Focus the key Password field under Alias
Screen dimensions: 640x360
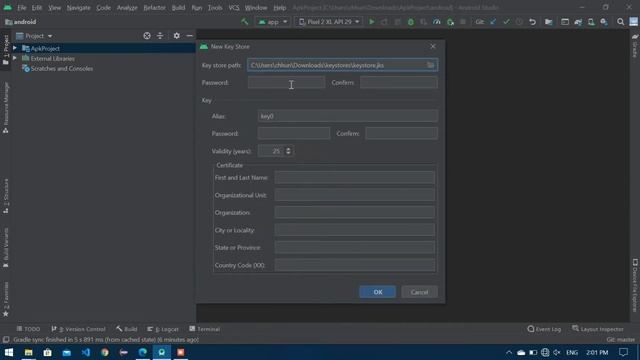tap(294, 133)
